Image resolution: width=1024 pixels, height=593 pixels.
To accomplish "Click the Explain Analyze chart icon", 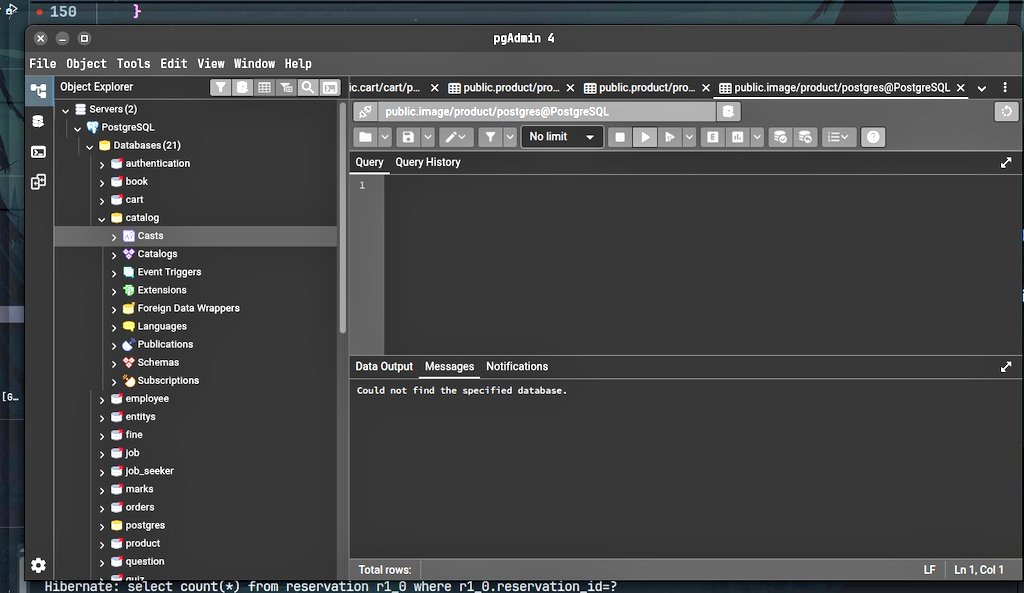I will [737, 137].
